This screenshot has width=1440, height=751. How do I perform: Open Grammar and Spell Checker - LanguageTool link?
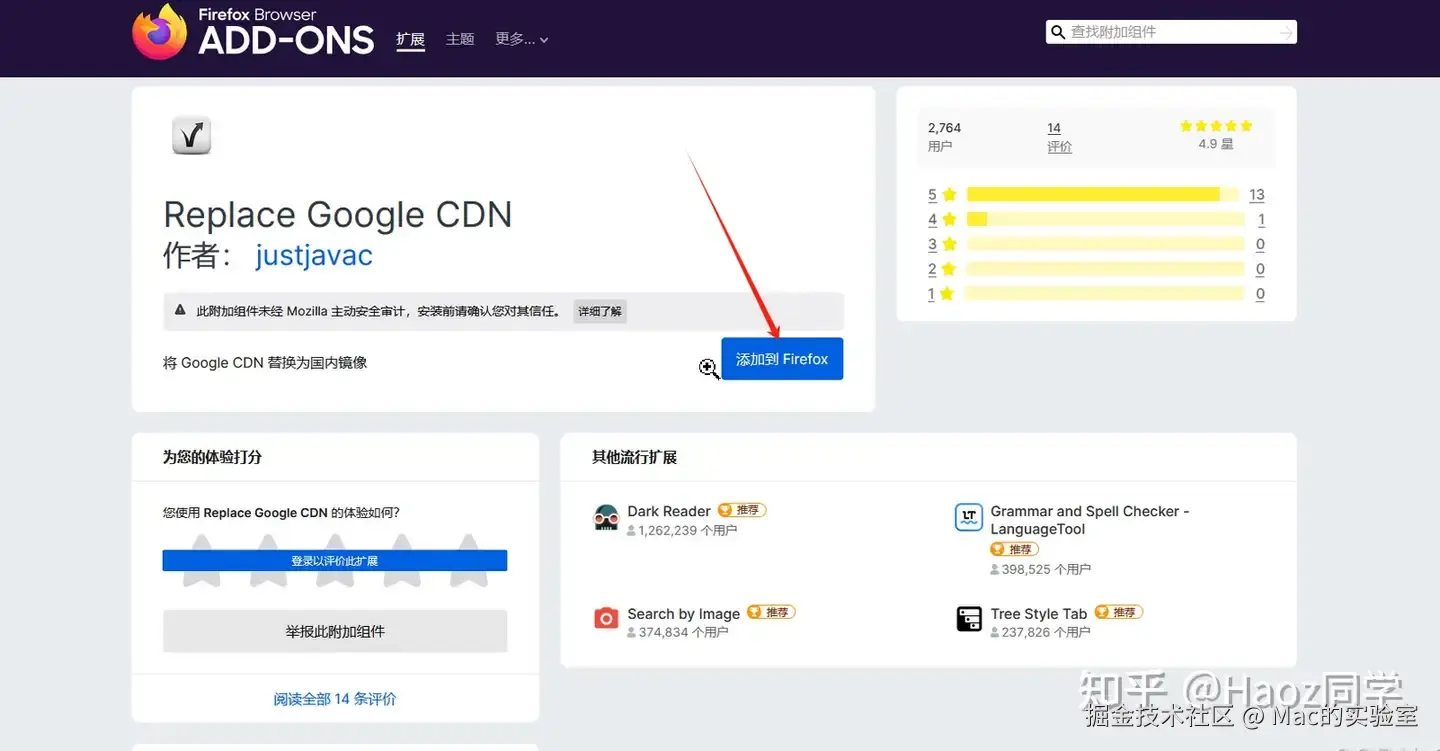(x=1090, y=520)
